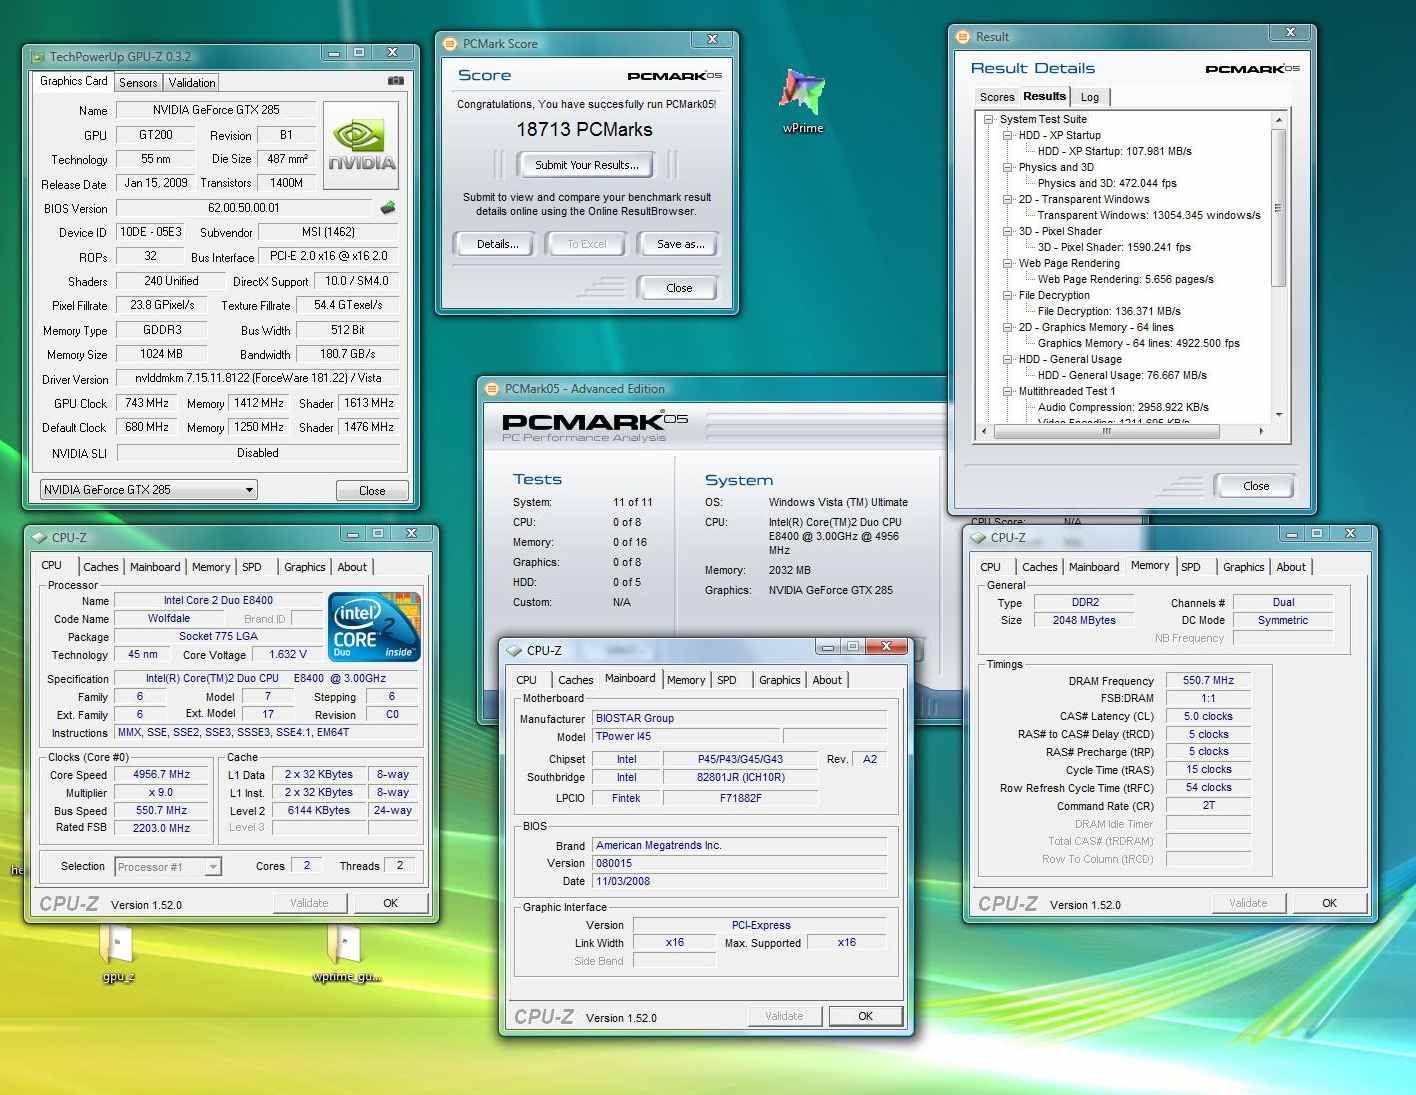Collapse the 2D - Transparent Windows node

(x=1008, y=199)
